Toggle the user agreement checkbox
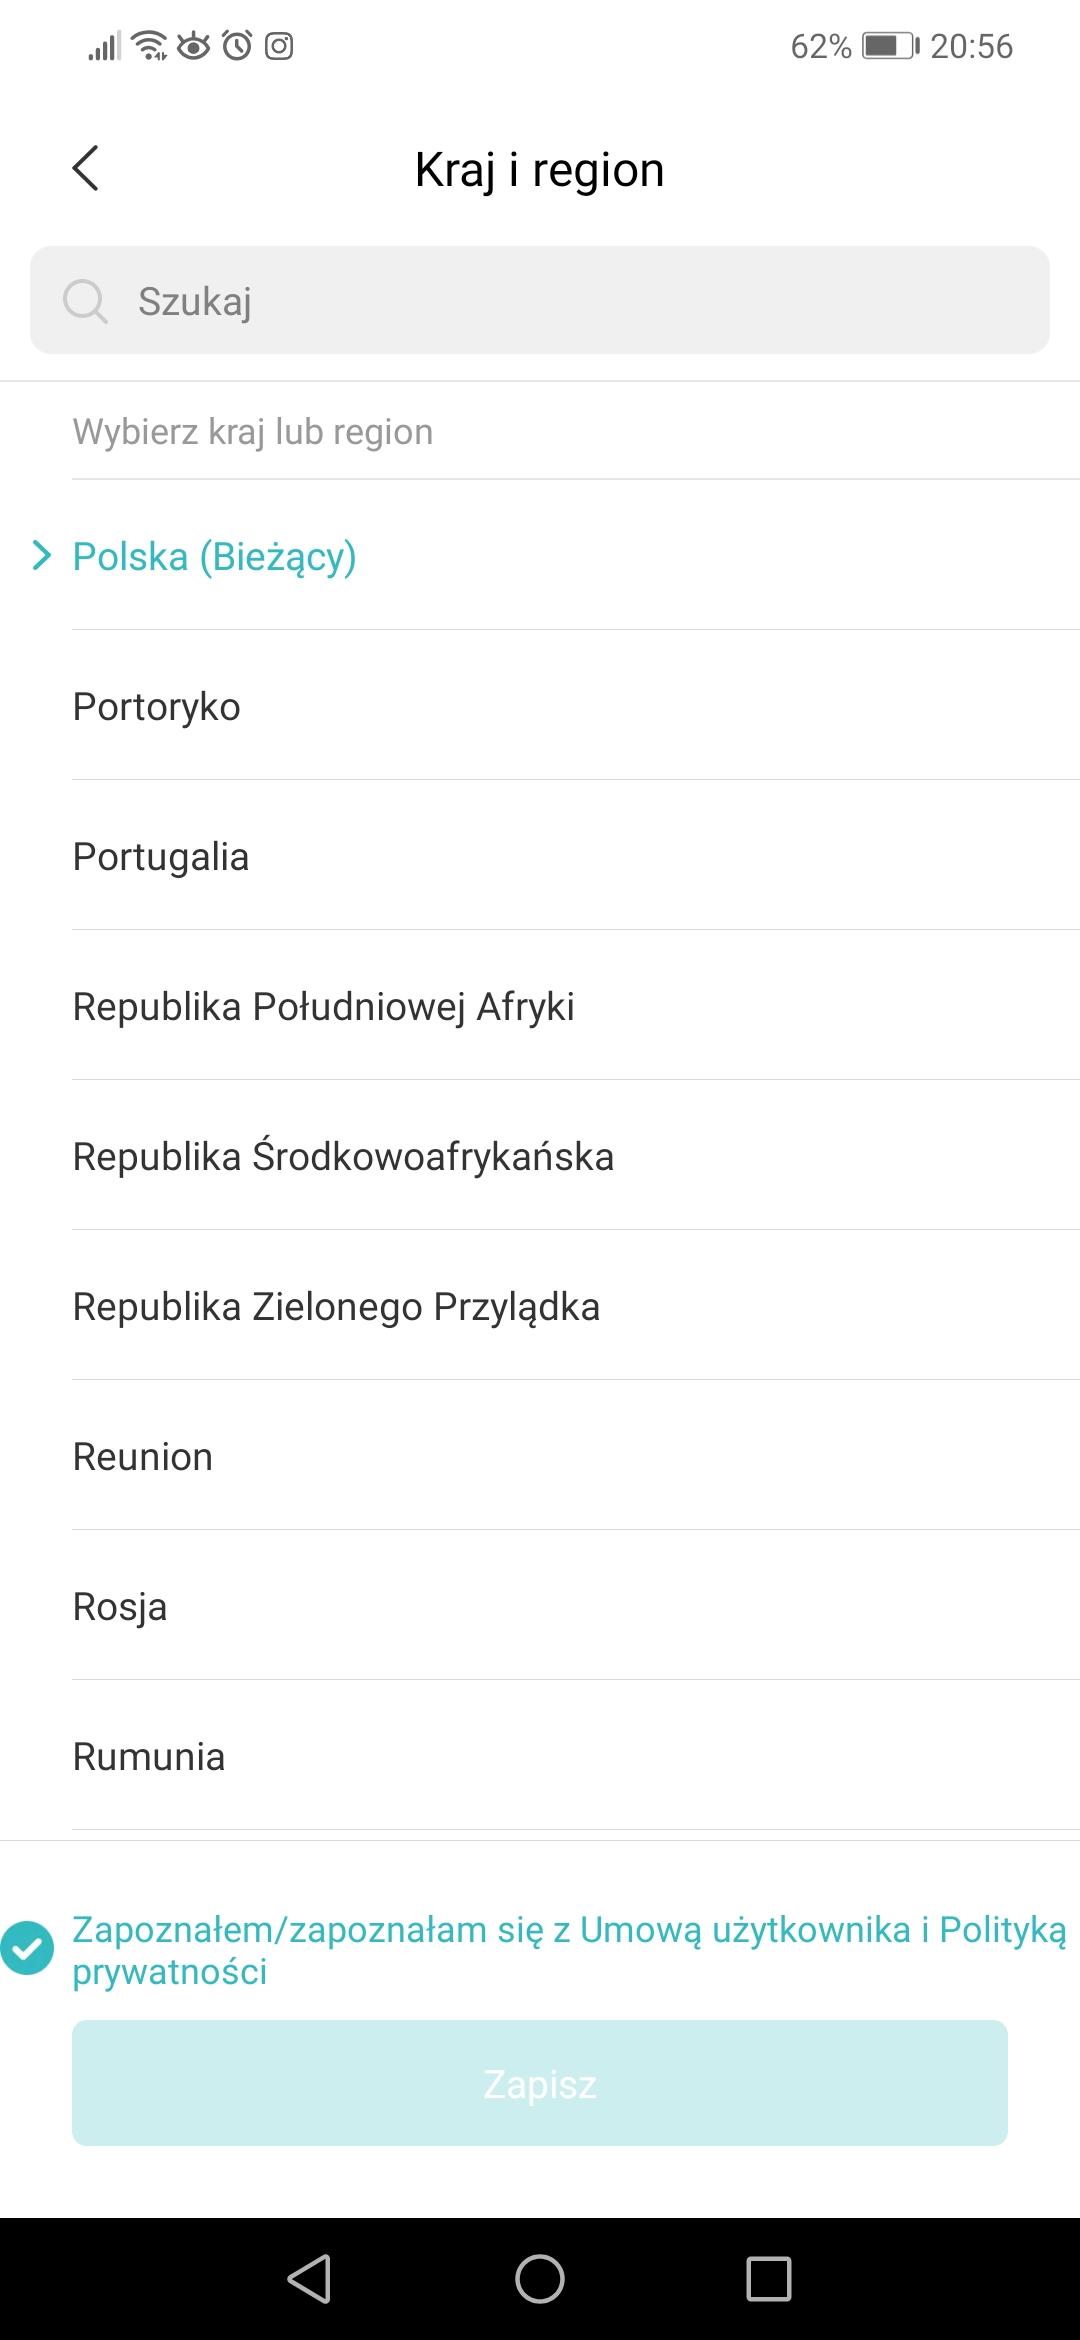 27,1948
